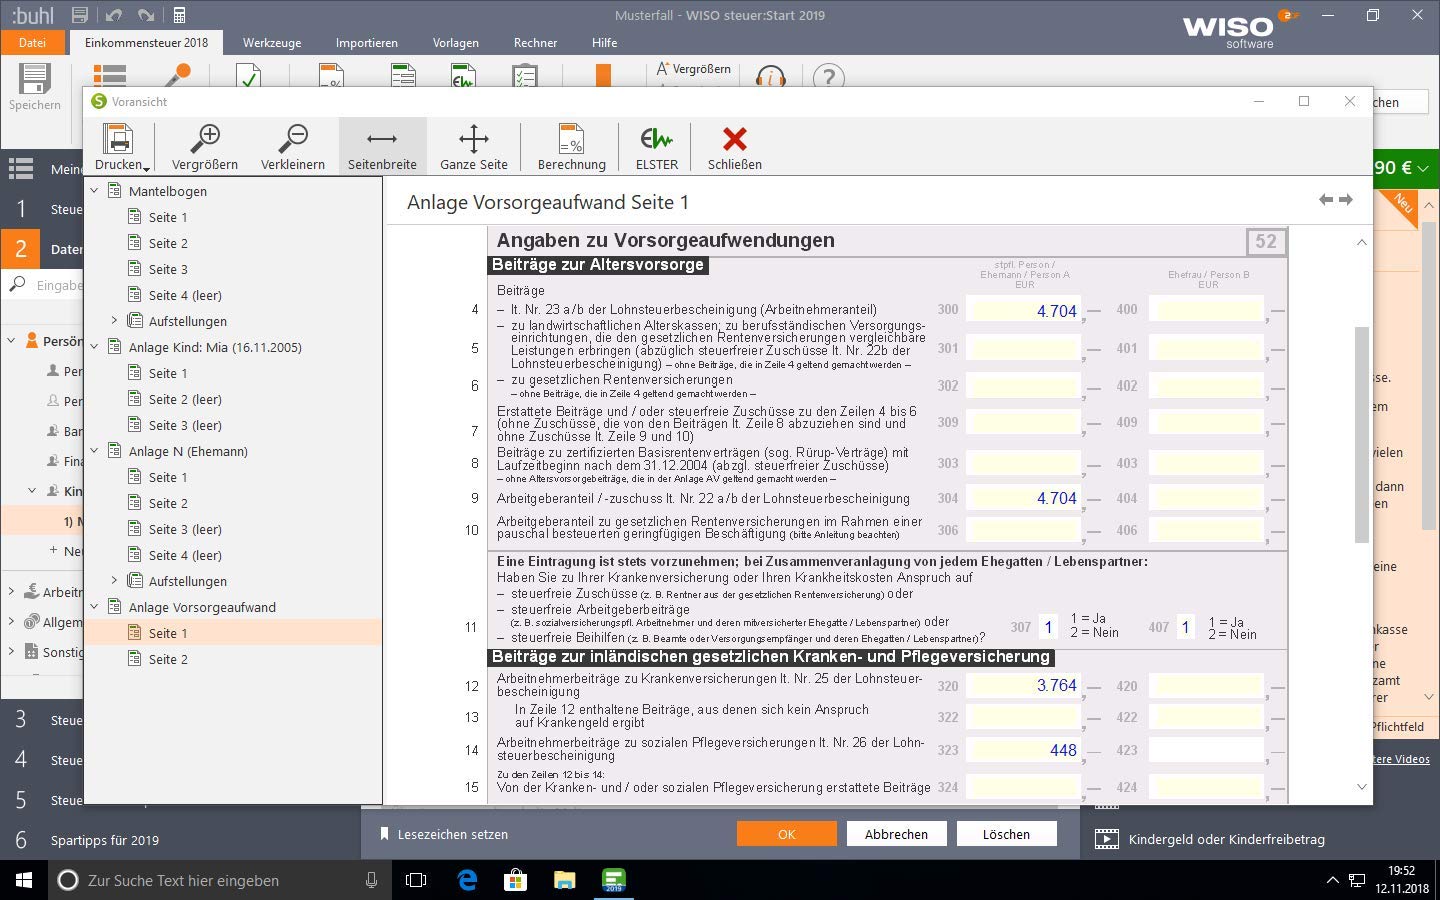Click field 320 with value 3.764

[x=1024, y=685]
